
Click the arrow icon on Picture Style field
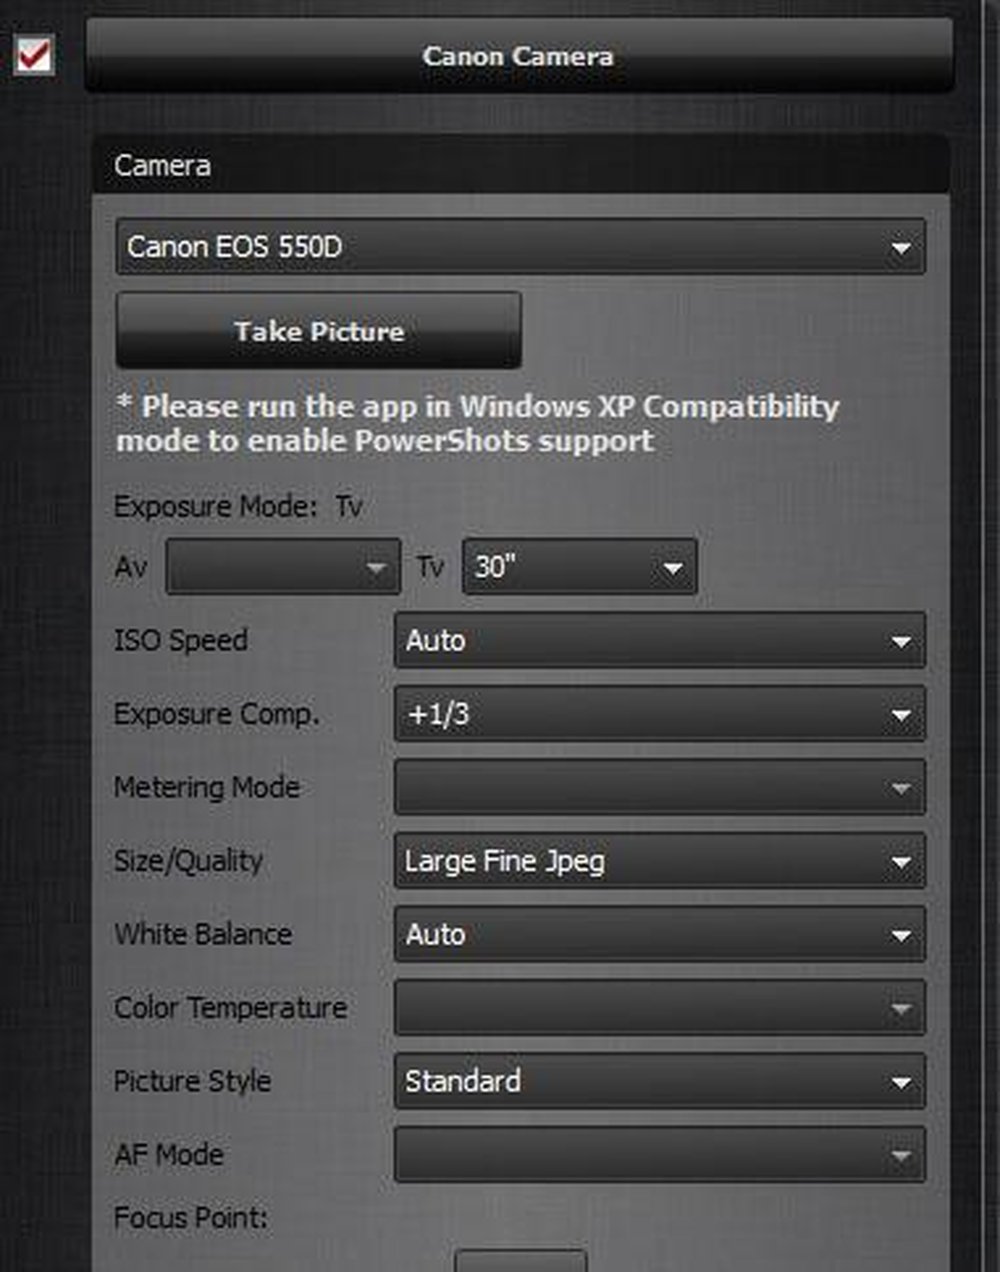click(901, 1083)
